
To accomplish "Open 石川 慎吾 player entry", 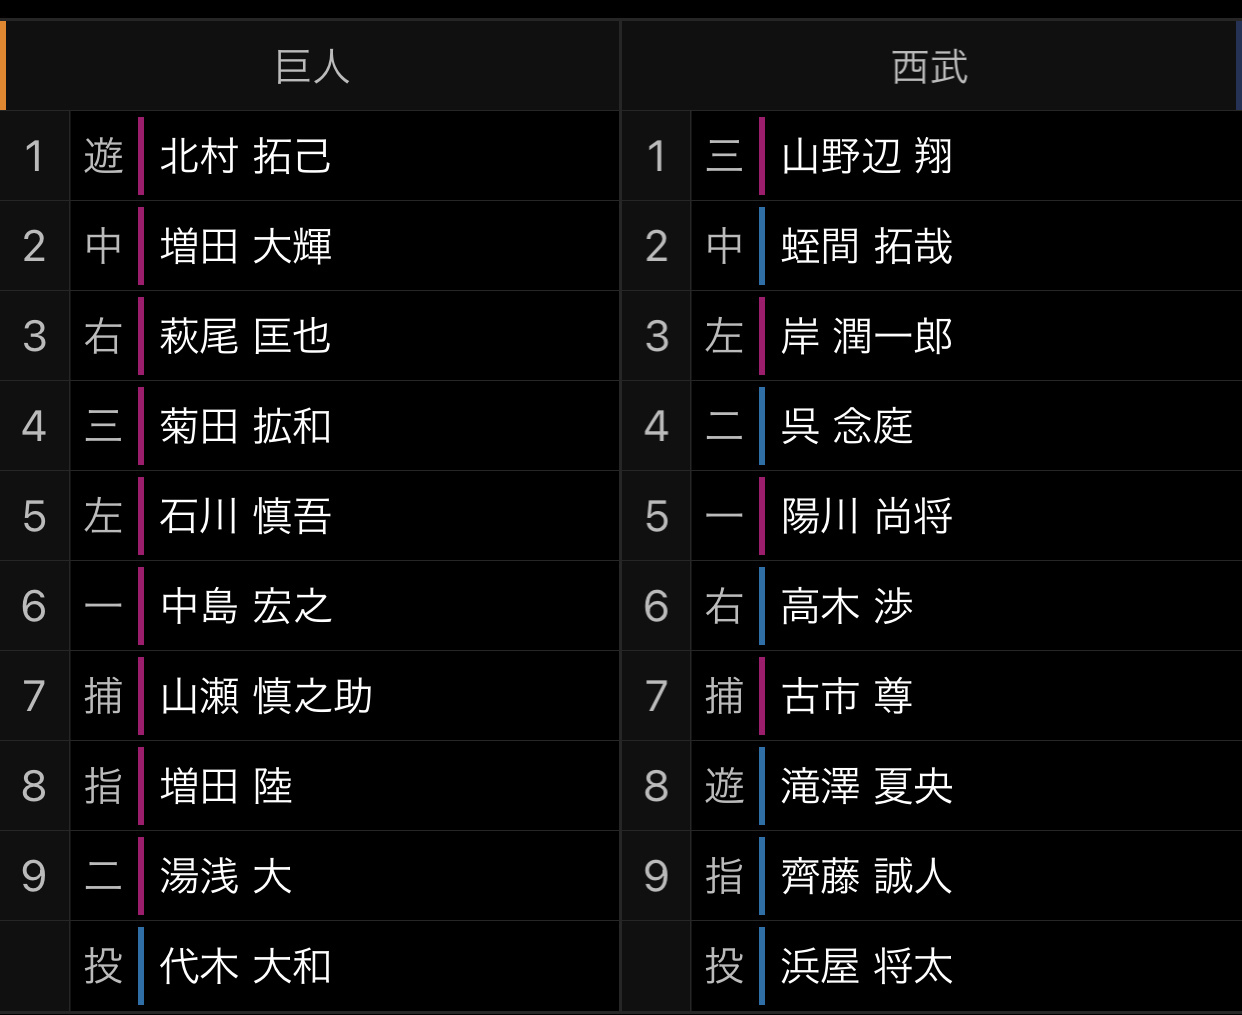I will (246, 516).
